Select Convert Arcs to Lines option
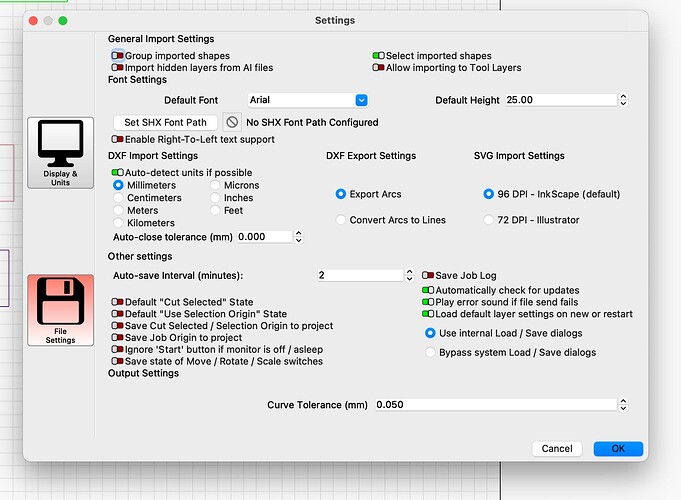 point(341,220)
